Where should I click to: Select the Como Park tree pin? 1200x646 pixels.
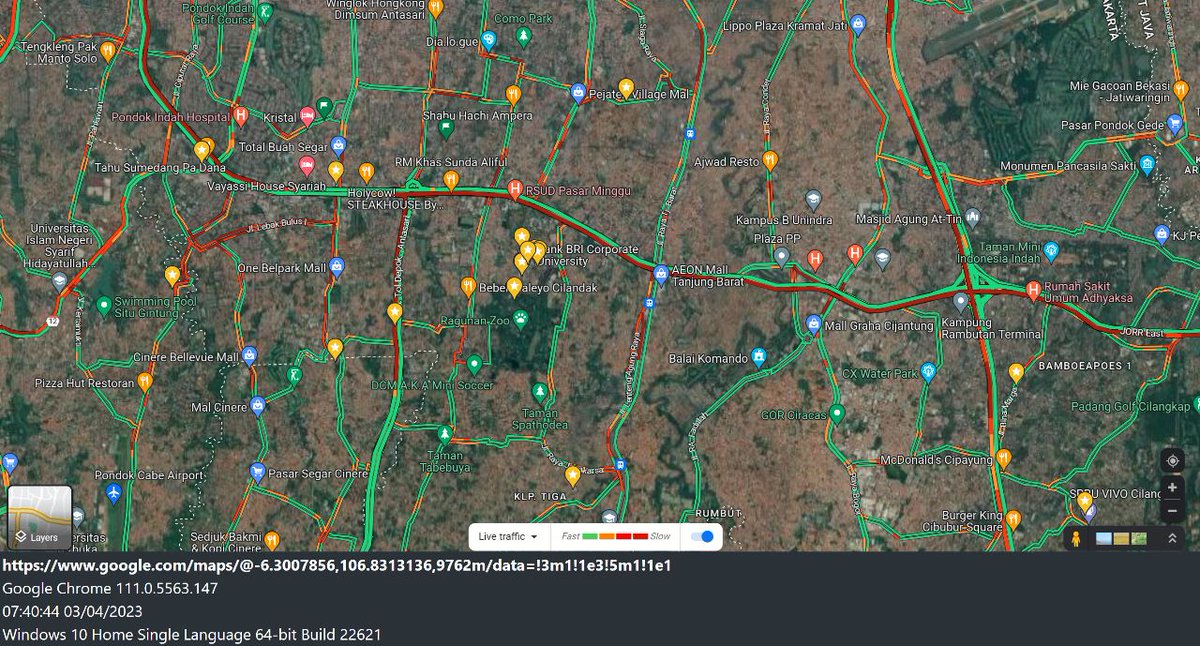pyautogui.click(x=523, y=37)
